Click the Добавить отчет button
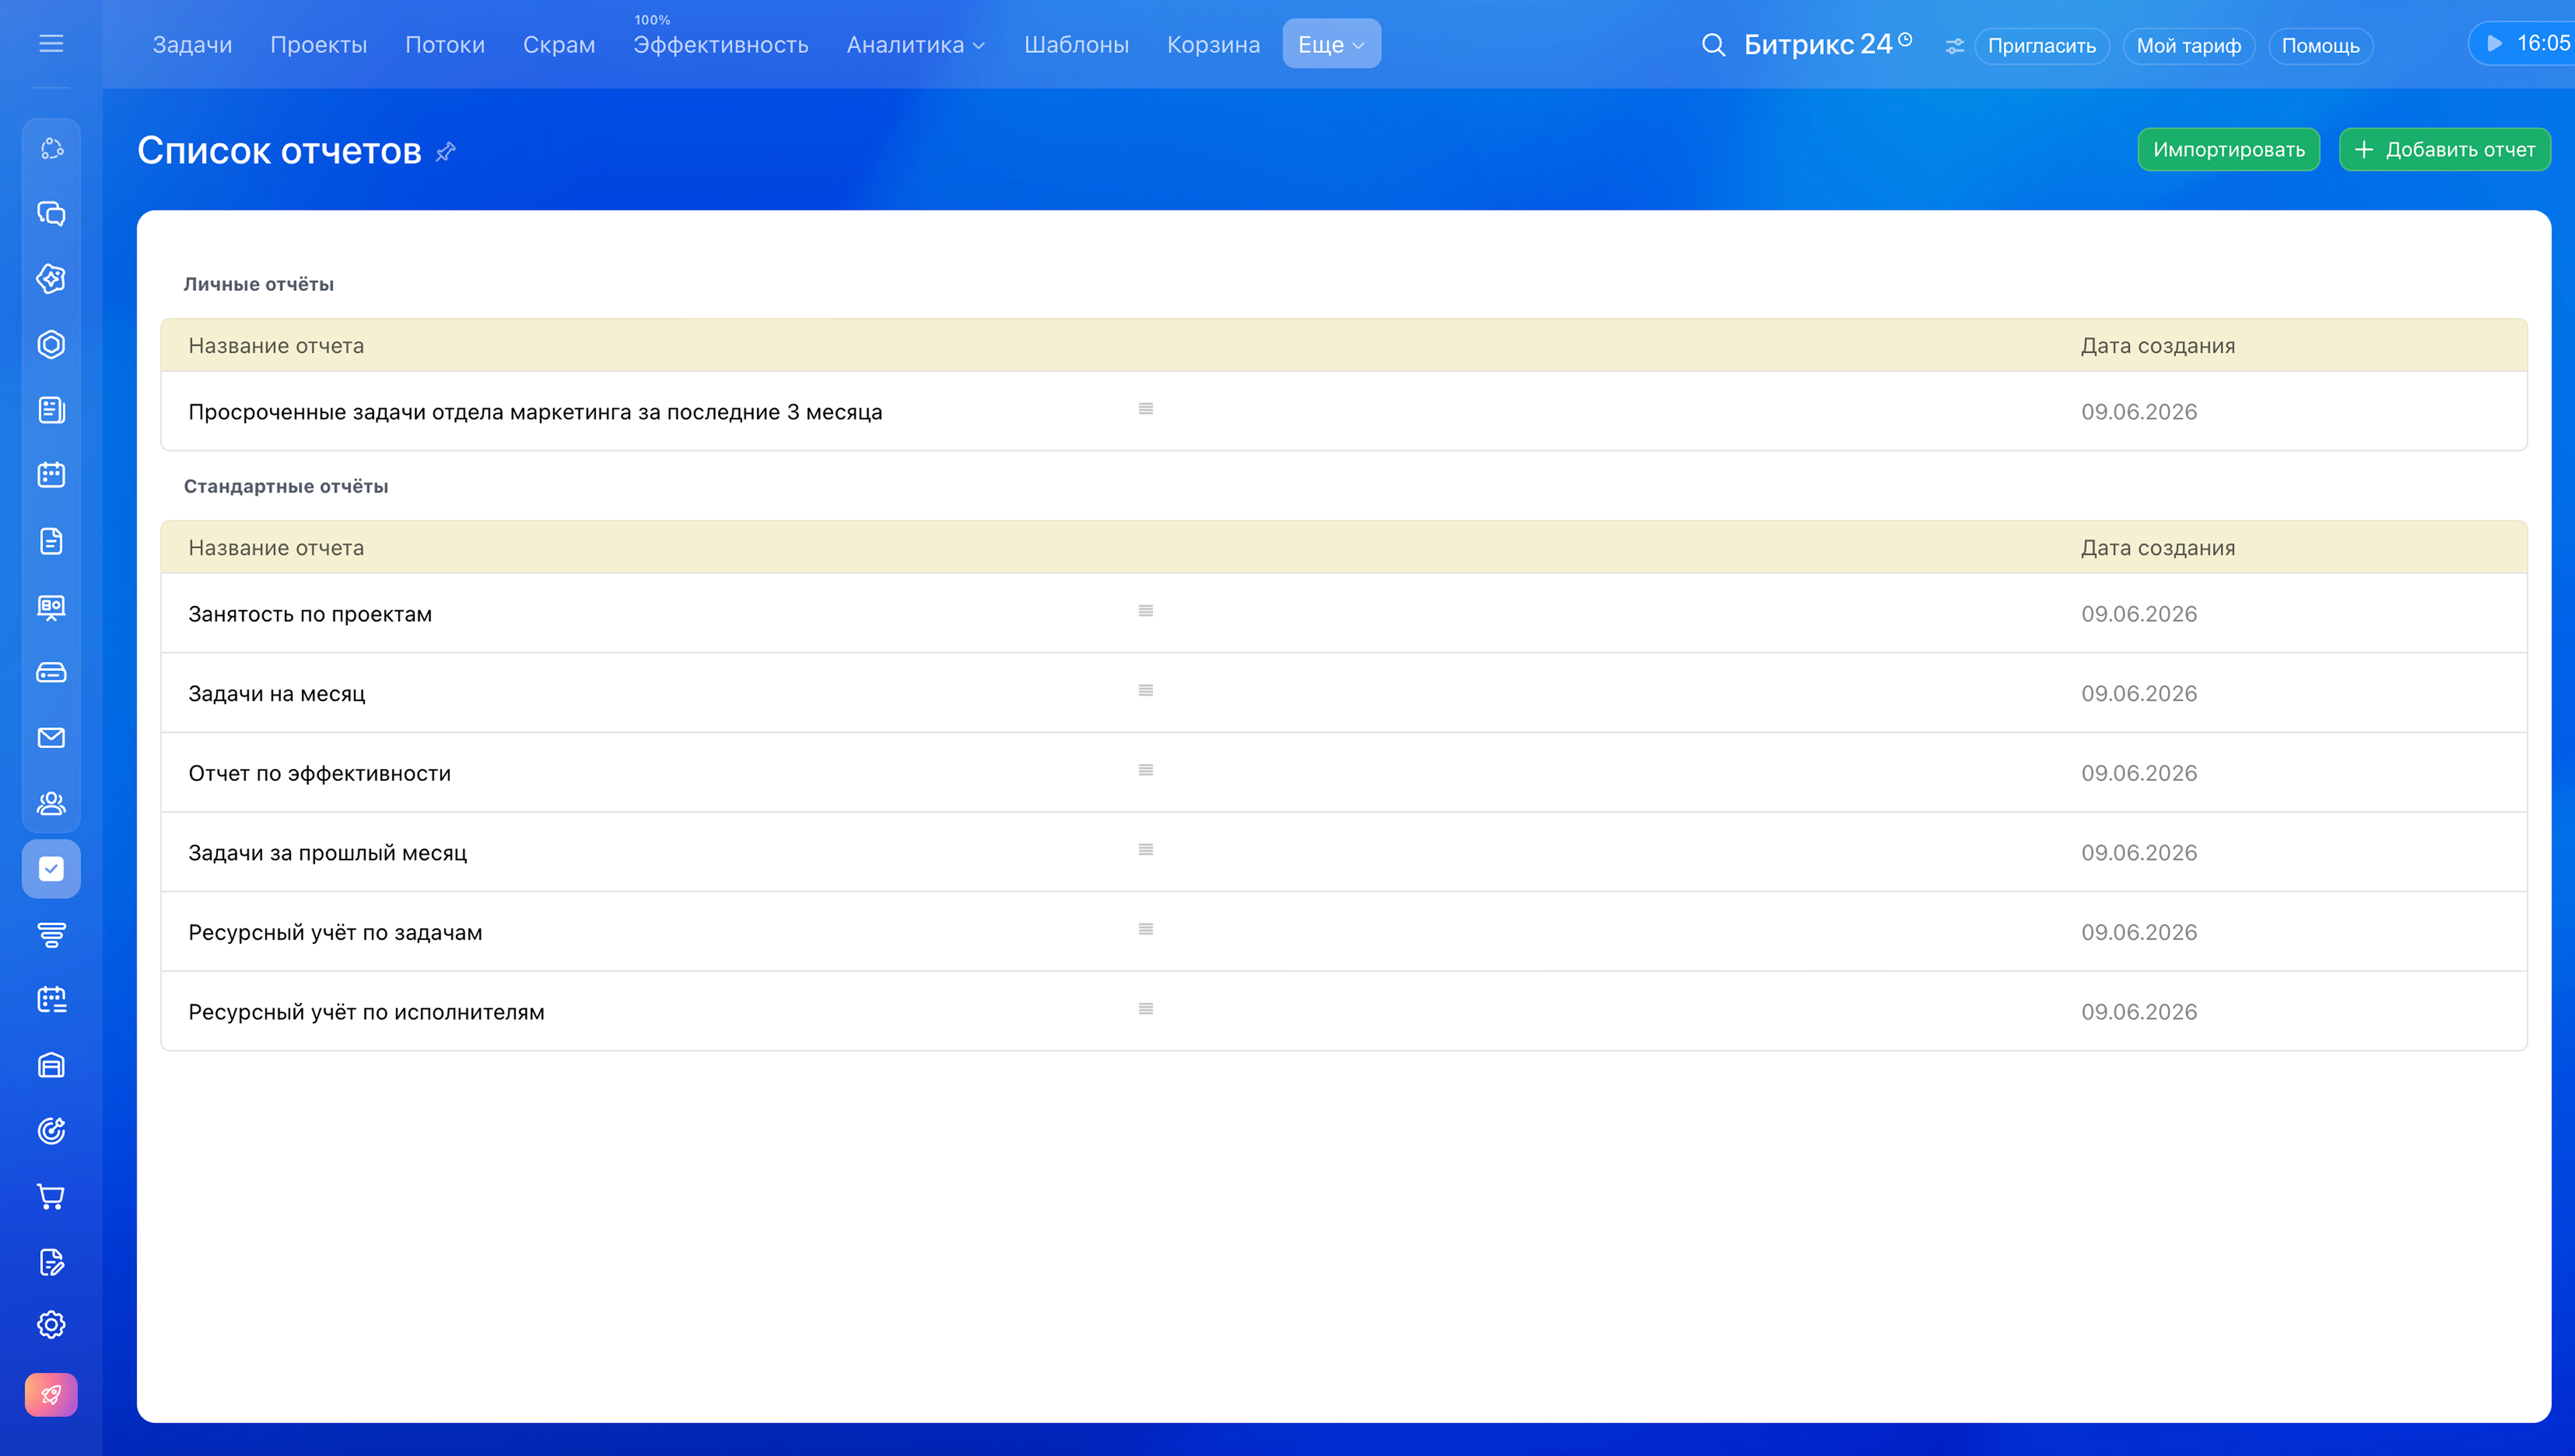Viewport: 2575px width, 1456px height. 2444,150
